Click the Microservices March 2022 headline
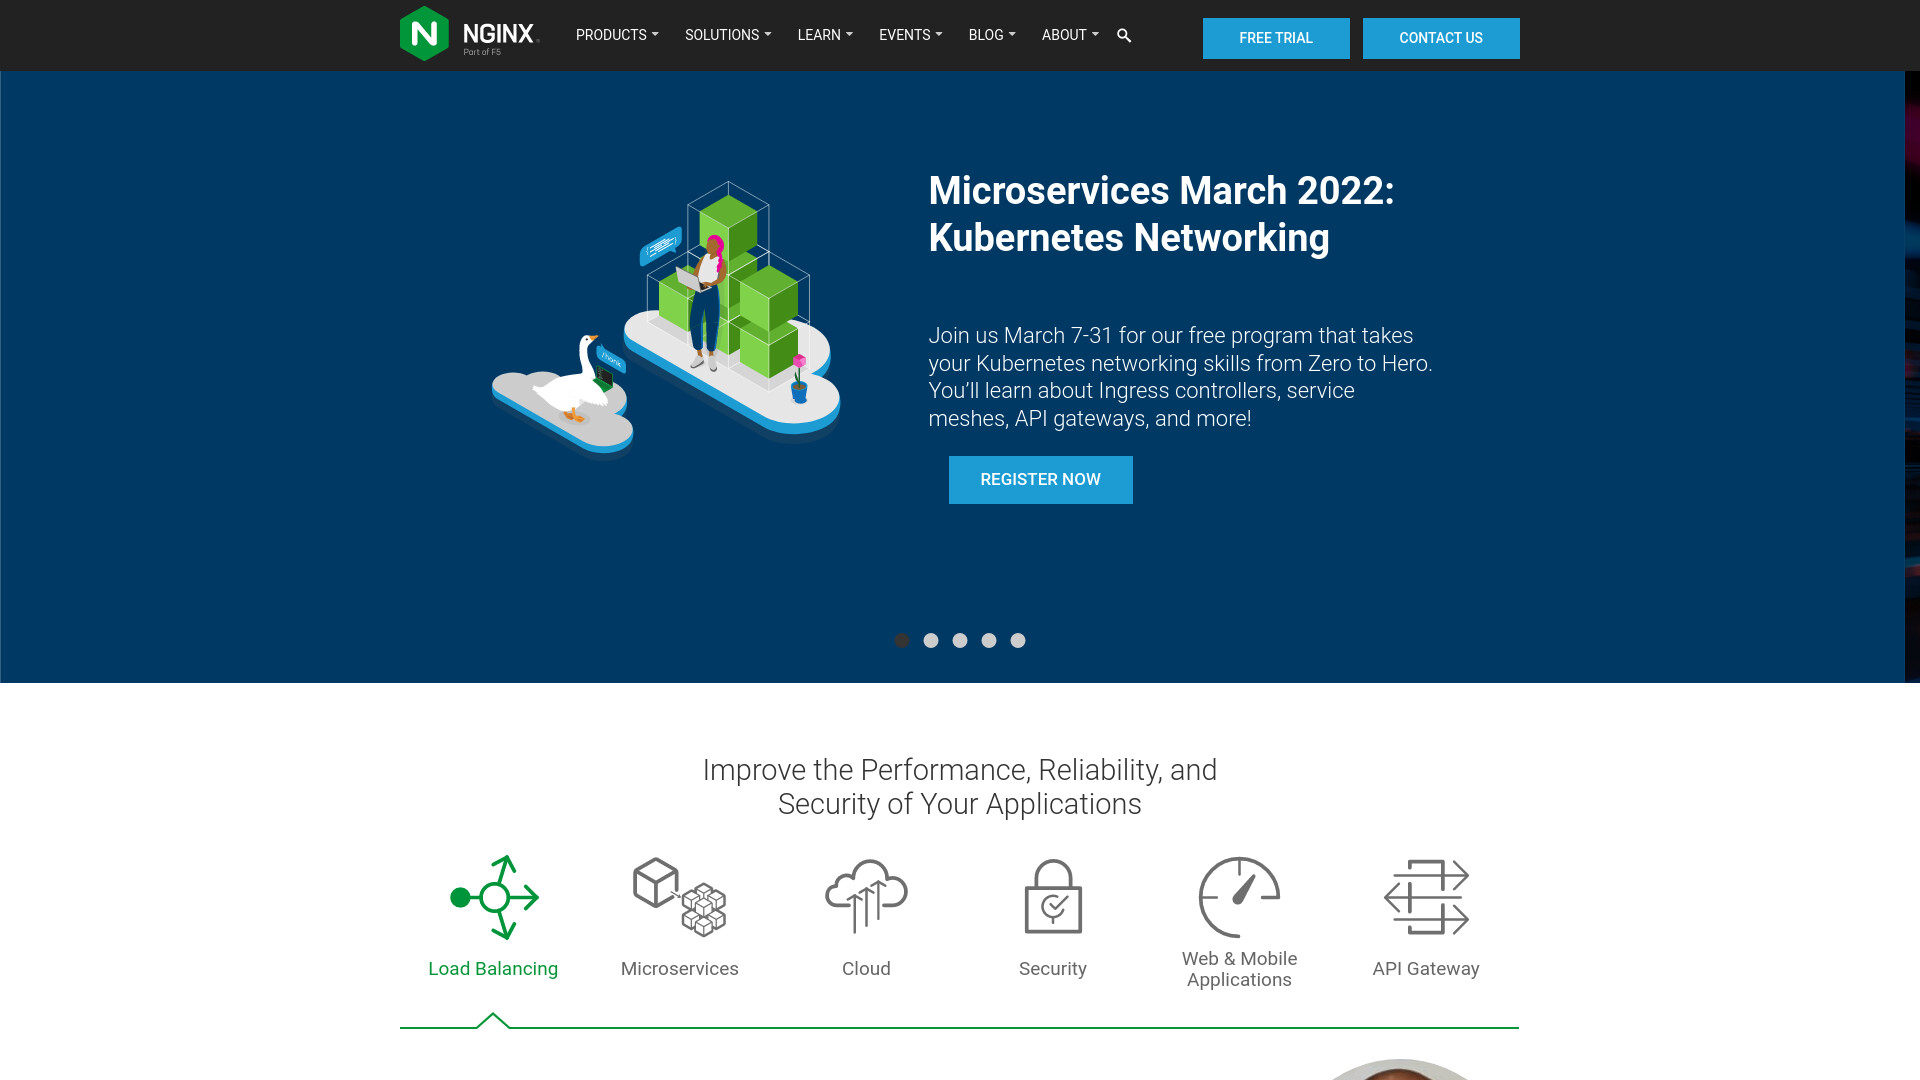 tap(1161, 214)
